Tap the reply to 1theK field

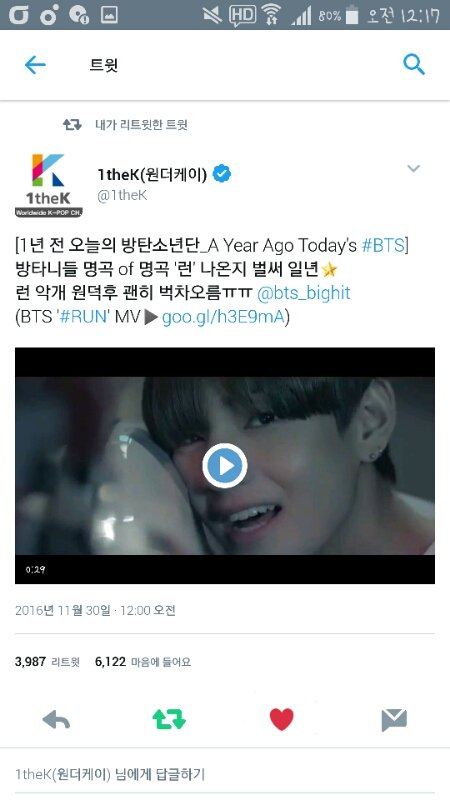[x=225, y=774]
